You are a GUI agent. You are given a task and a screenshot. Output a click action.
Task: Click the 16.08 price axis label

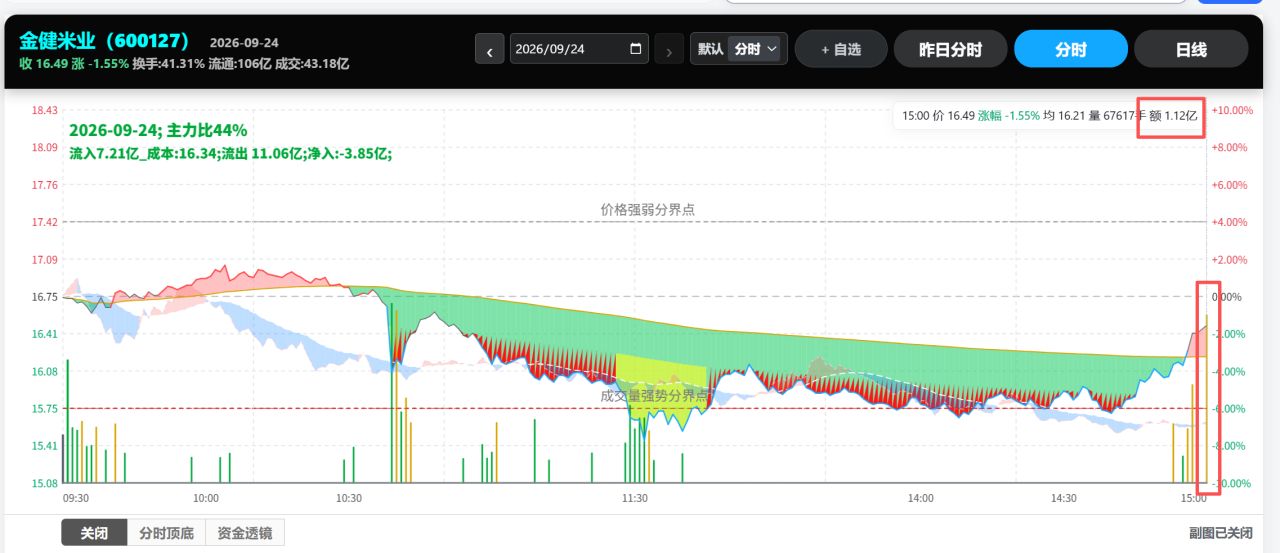tap(45, 371)
